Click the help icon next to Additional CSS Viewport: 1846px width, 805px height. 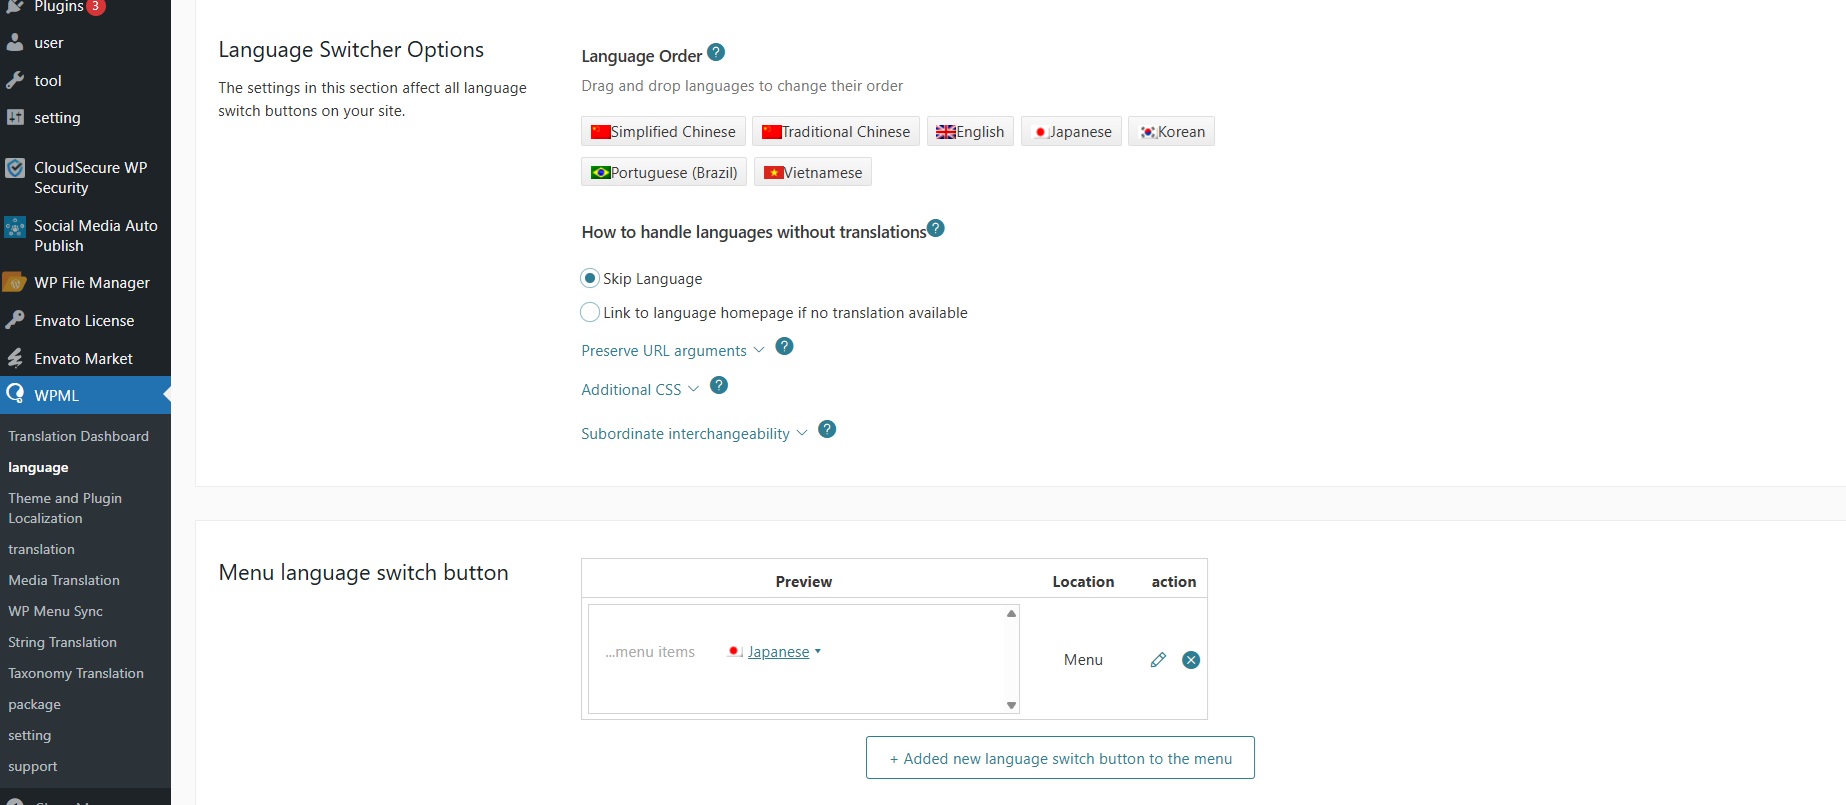click(x=719, y=385)
